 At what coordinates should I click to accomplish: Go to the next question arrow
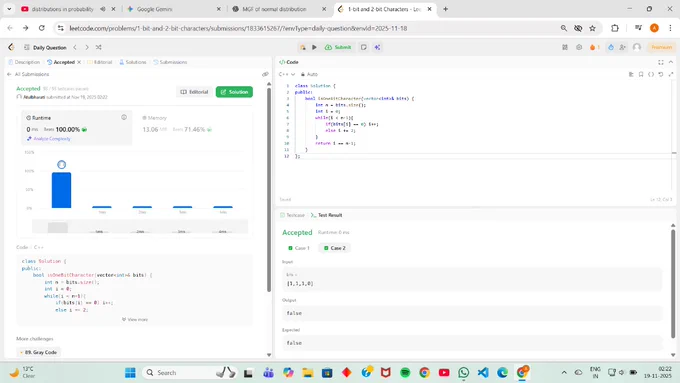pos(87,47)
